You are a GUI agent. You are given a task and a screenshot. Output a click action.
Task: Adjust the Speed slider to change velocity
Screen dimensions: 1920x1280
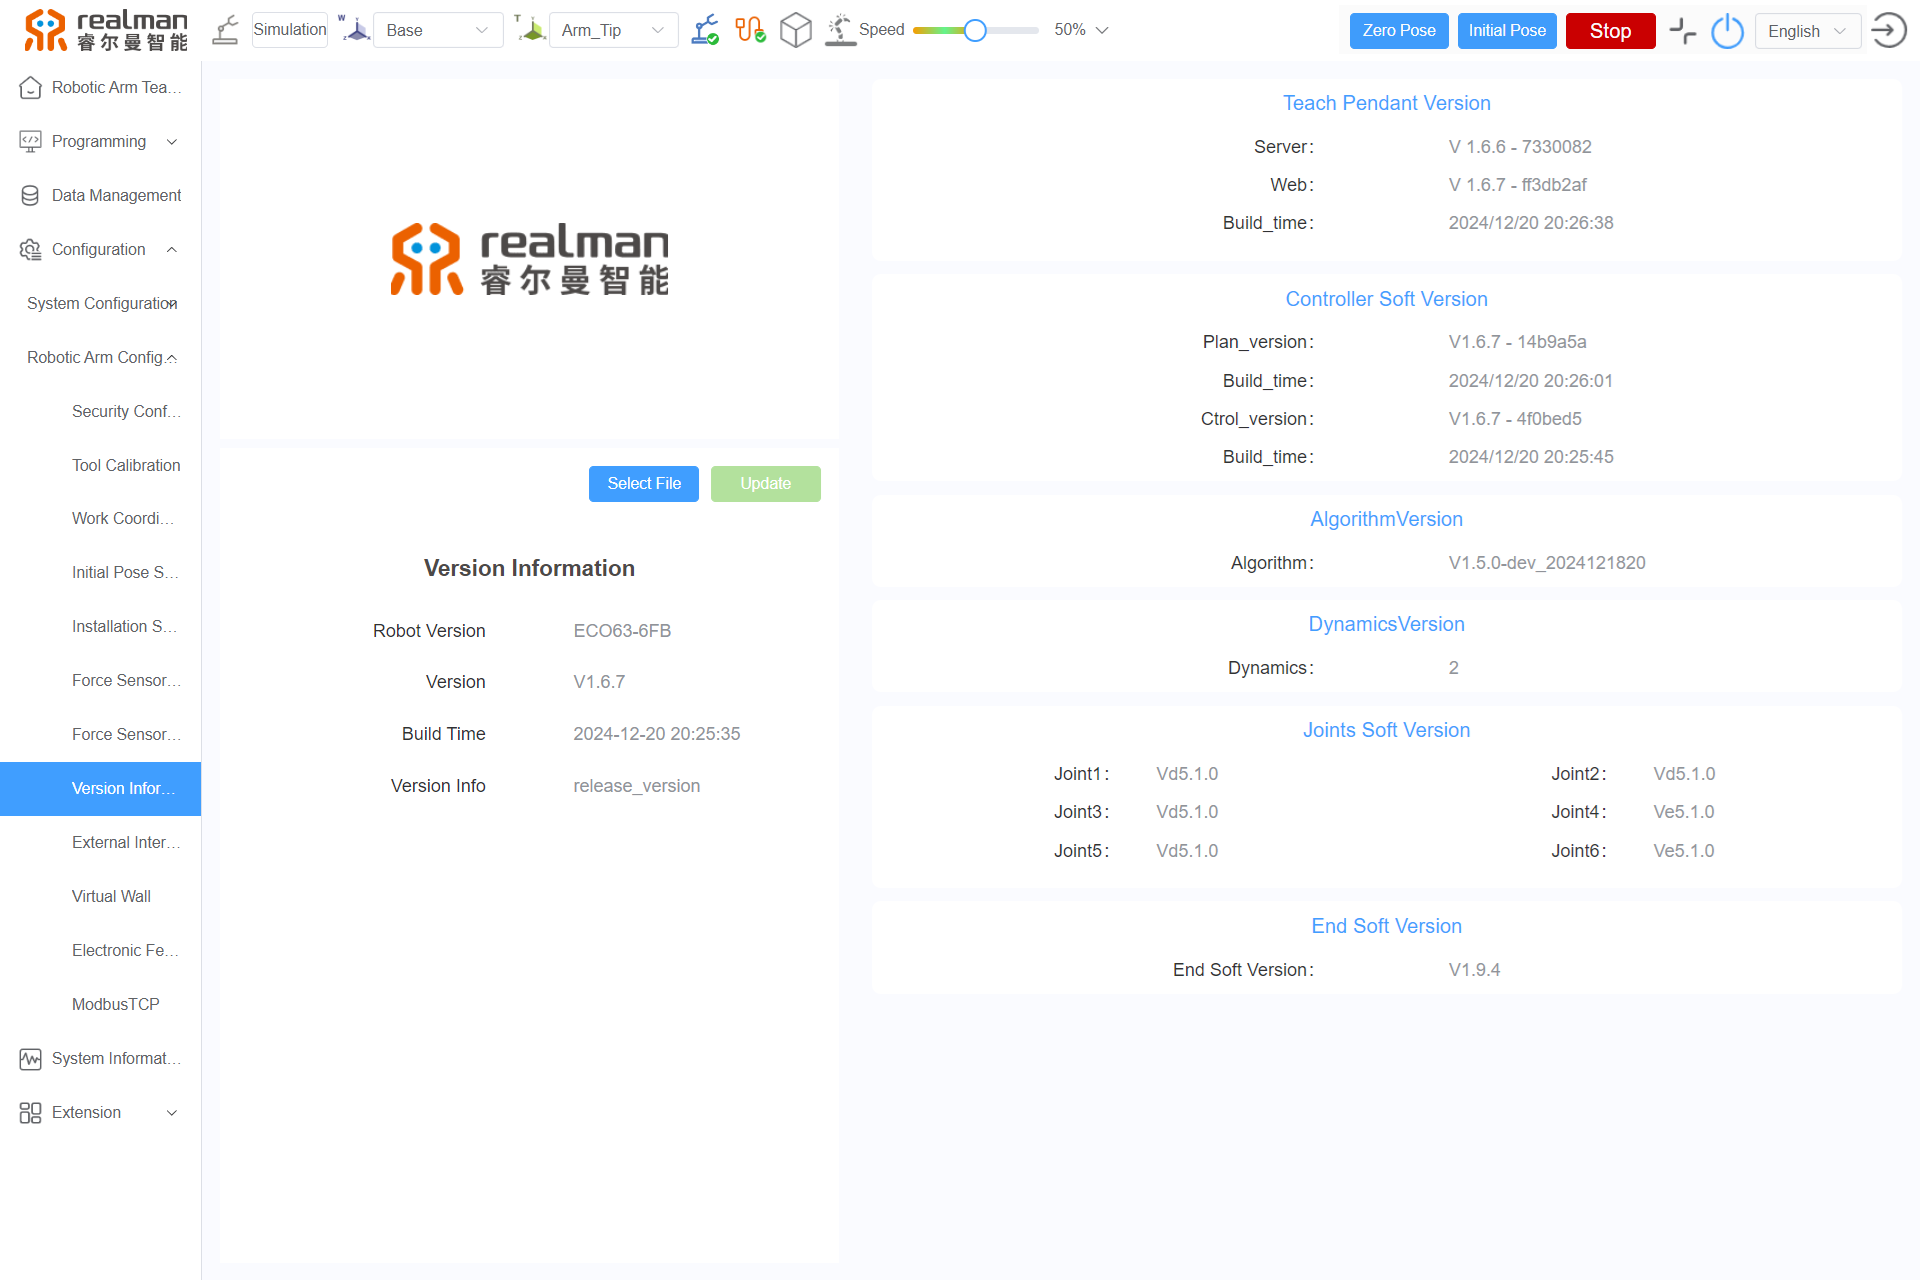click(974, 29)
